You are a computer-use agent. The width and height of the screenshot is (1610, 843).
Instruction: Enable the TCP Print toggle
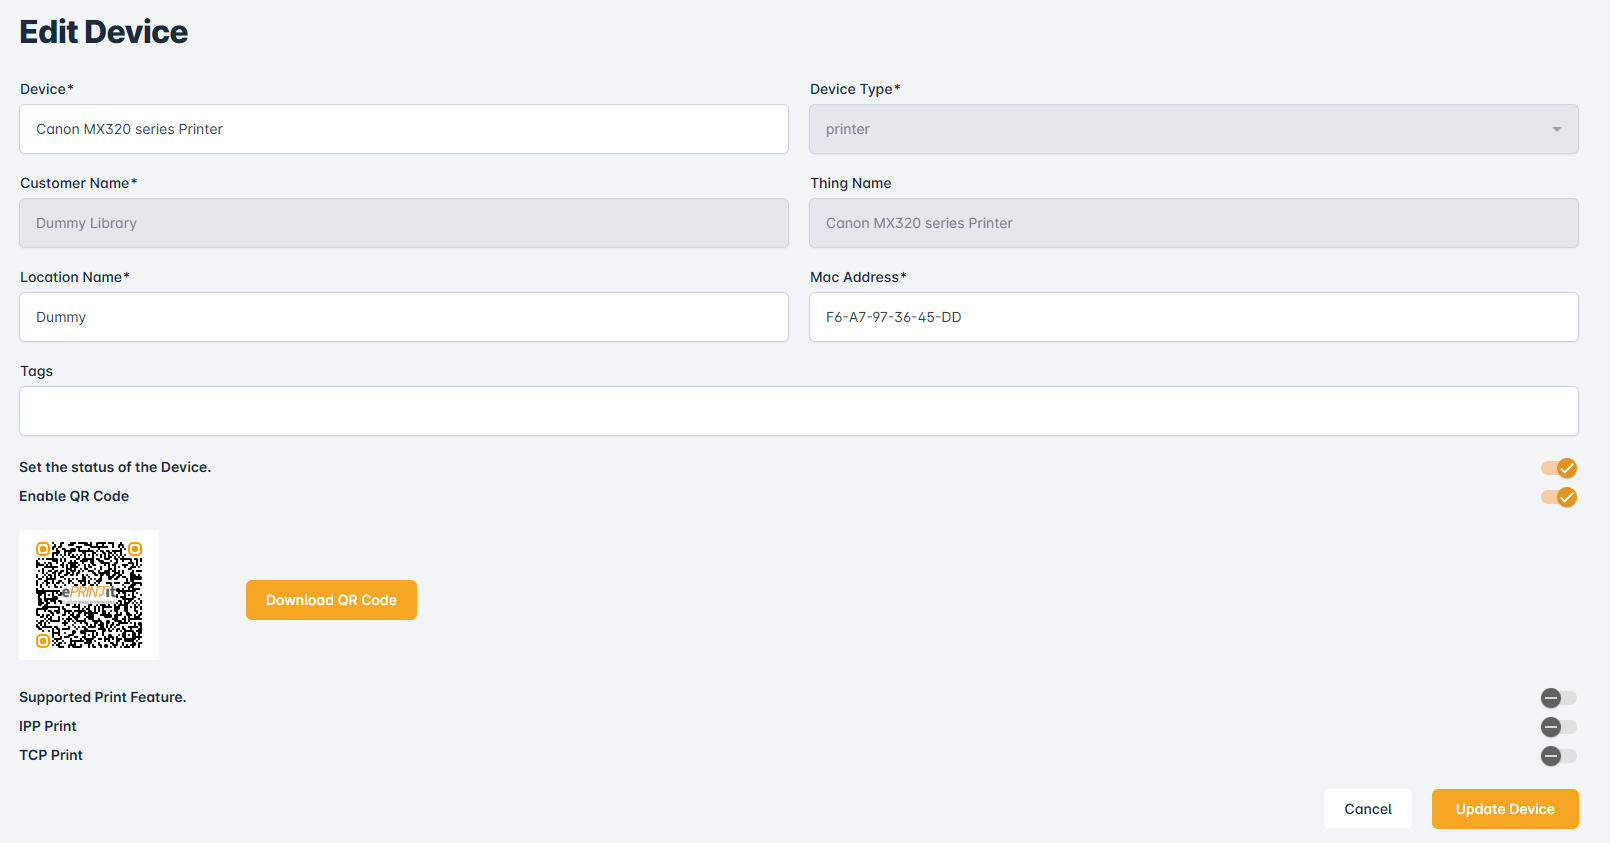pyautogui.click(x=1558, y=756)
